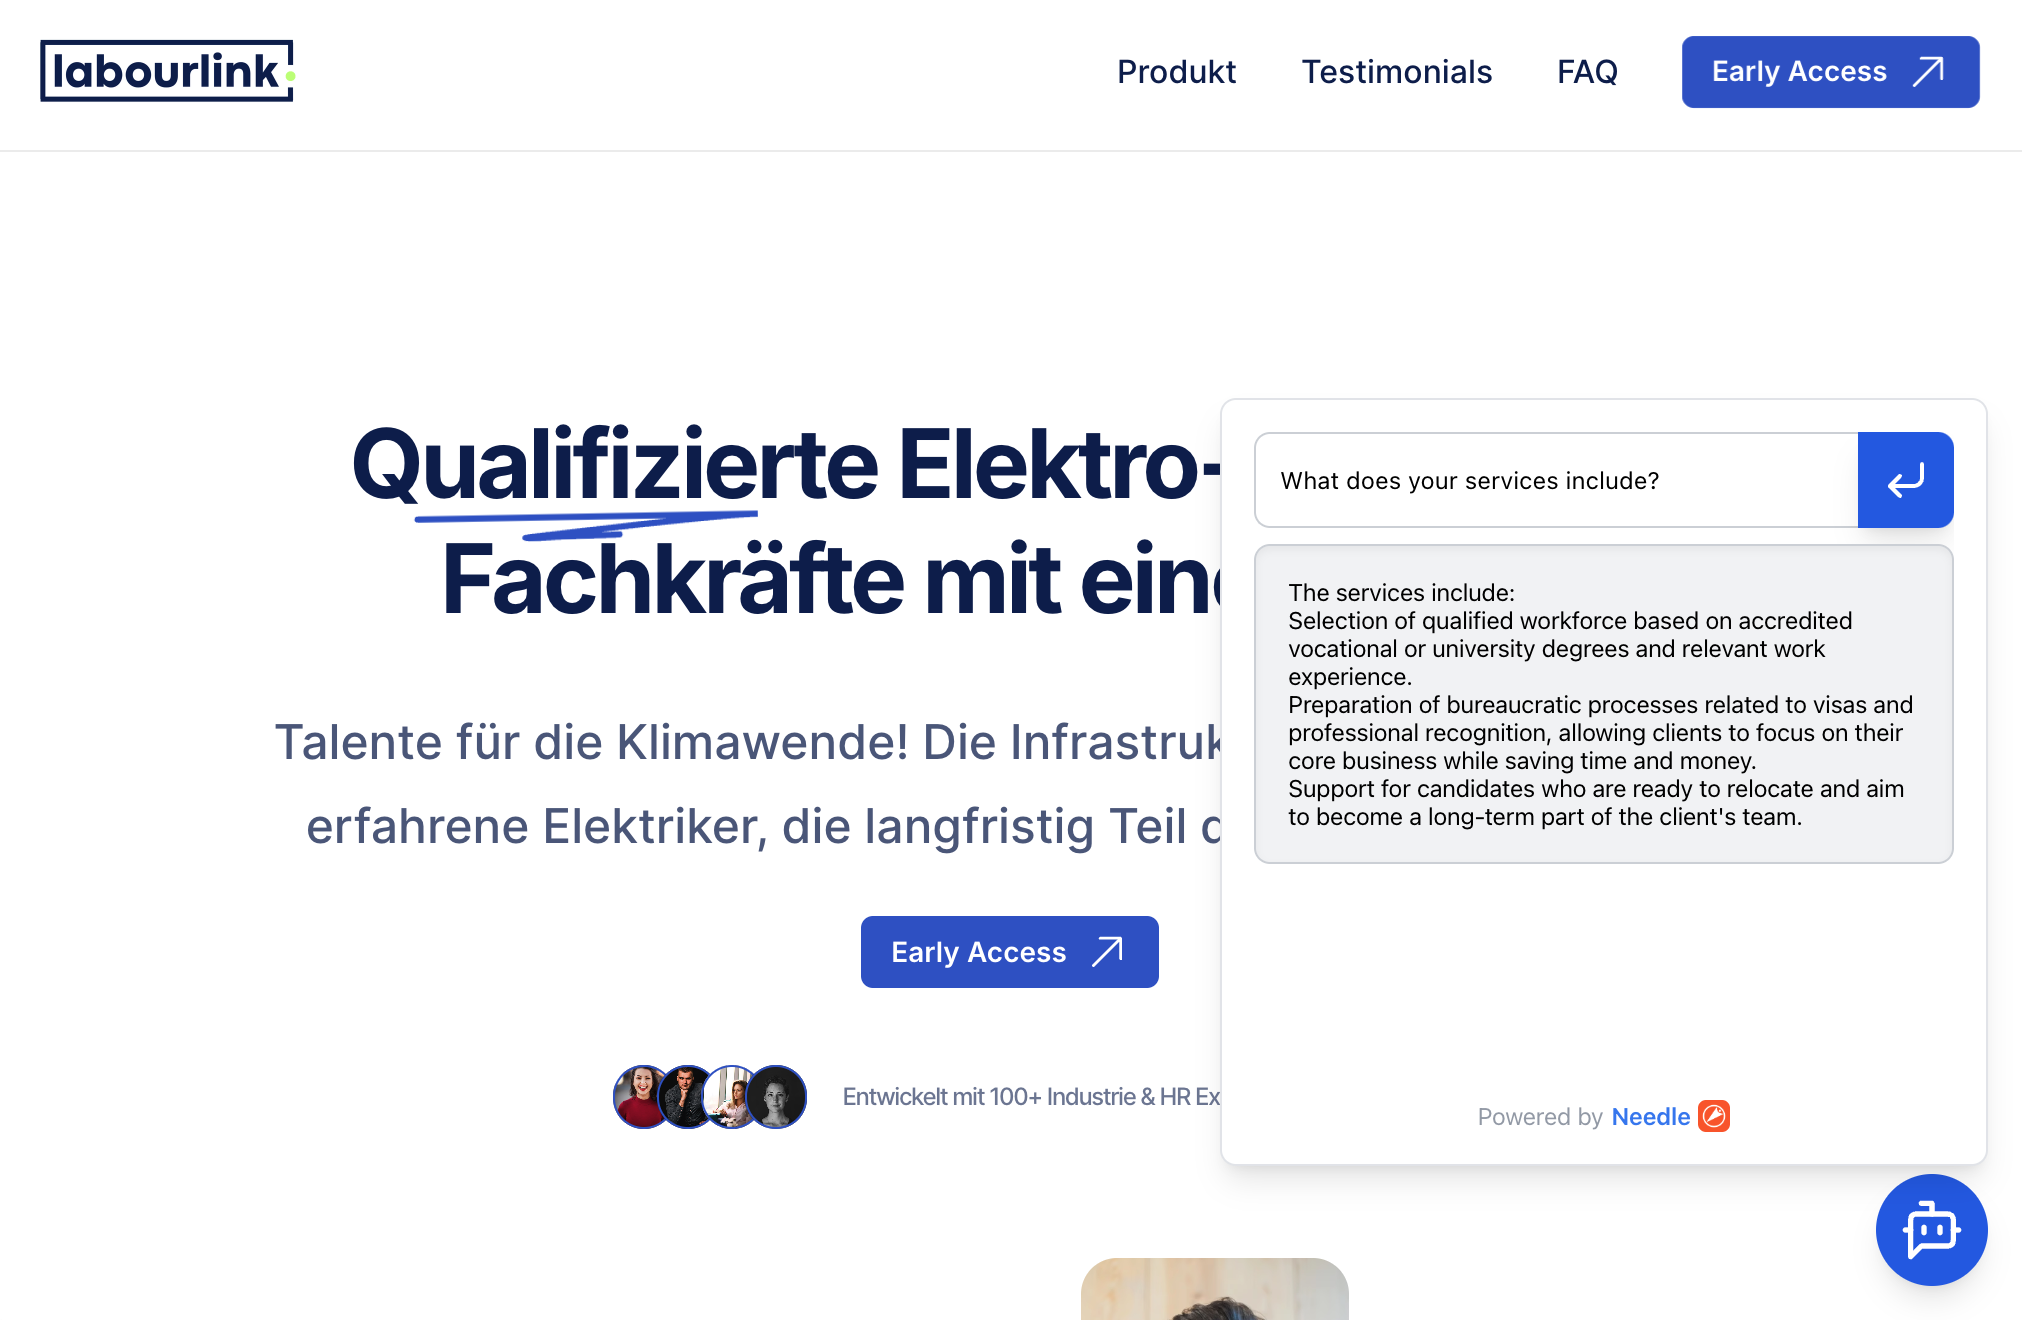Toggle the chatbot widget open or closed

click(1932, 1229)
